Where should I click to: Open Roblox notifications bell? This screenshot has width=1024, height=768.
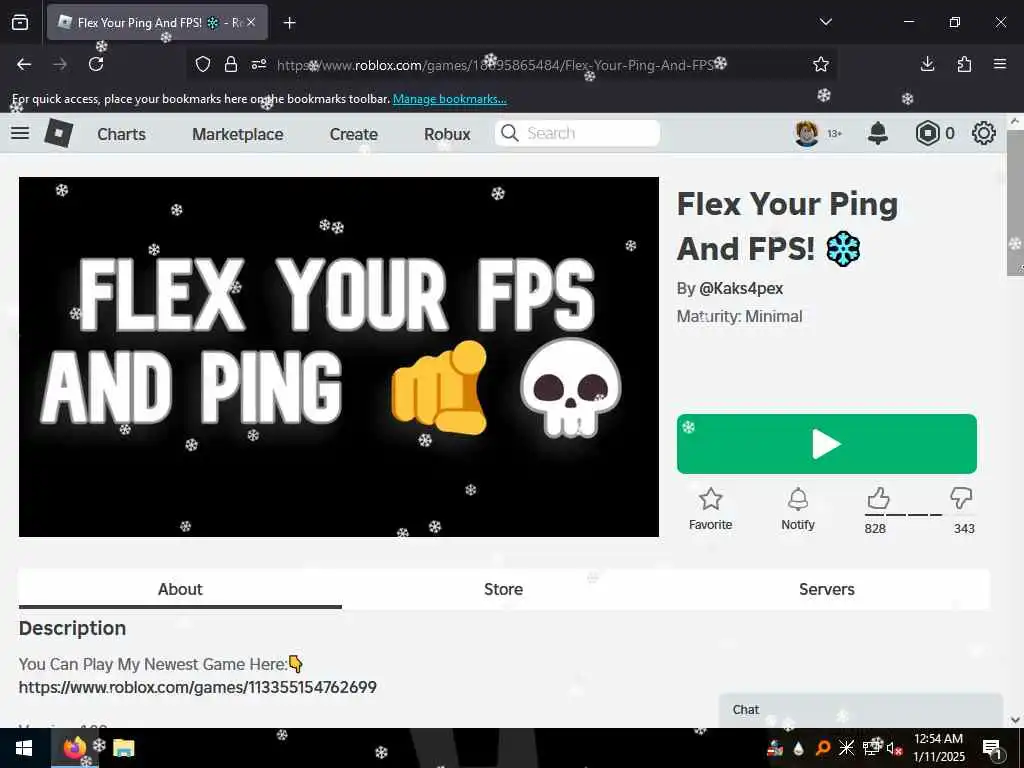click(878, 133)
